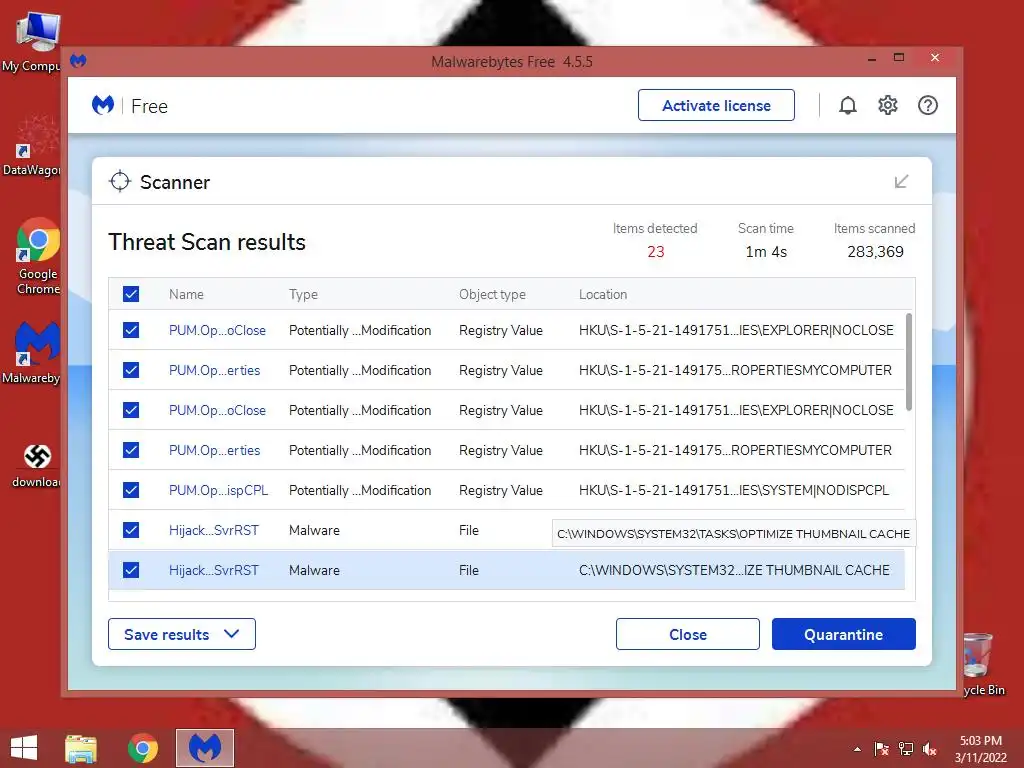
Task: Select the Malwarebytes taskbar button
Action: point(204,748)
